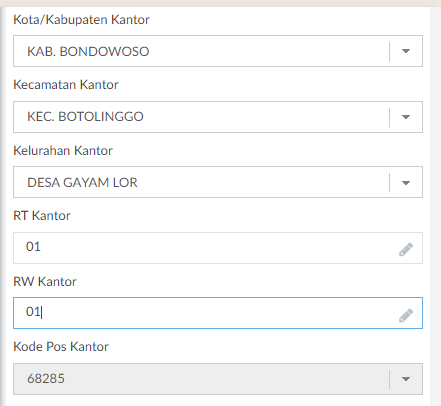This screenshot has width=441, height=406.
Task: Open the Kota/Kabupaten Kantor dropdown arrow
Action: [406, 51]
